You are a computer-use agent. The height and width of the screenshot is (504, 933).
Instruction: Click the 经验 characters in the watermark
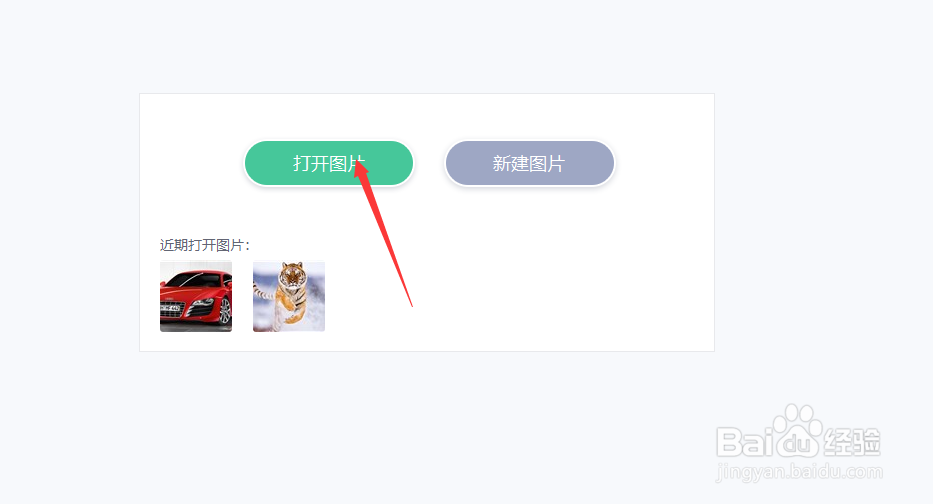pyautogui.click(x=853, y=442)
